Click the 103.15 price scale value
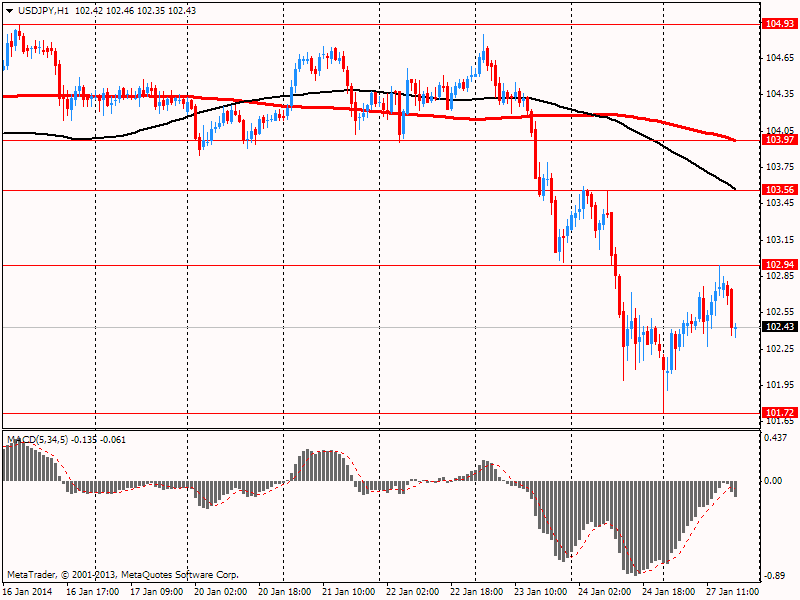Image resolution: width=800 pixels, height=600 pixels. pos(780,240)
